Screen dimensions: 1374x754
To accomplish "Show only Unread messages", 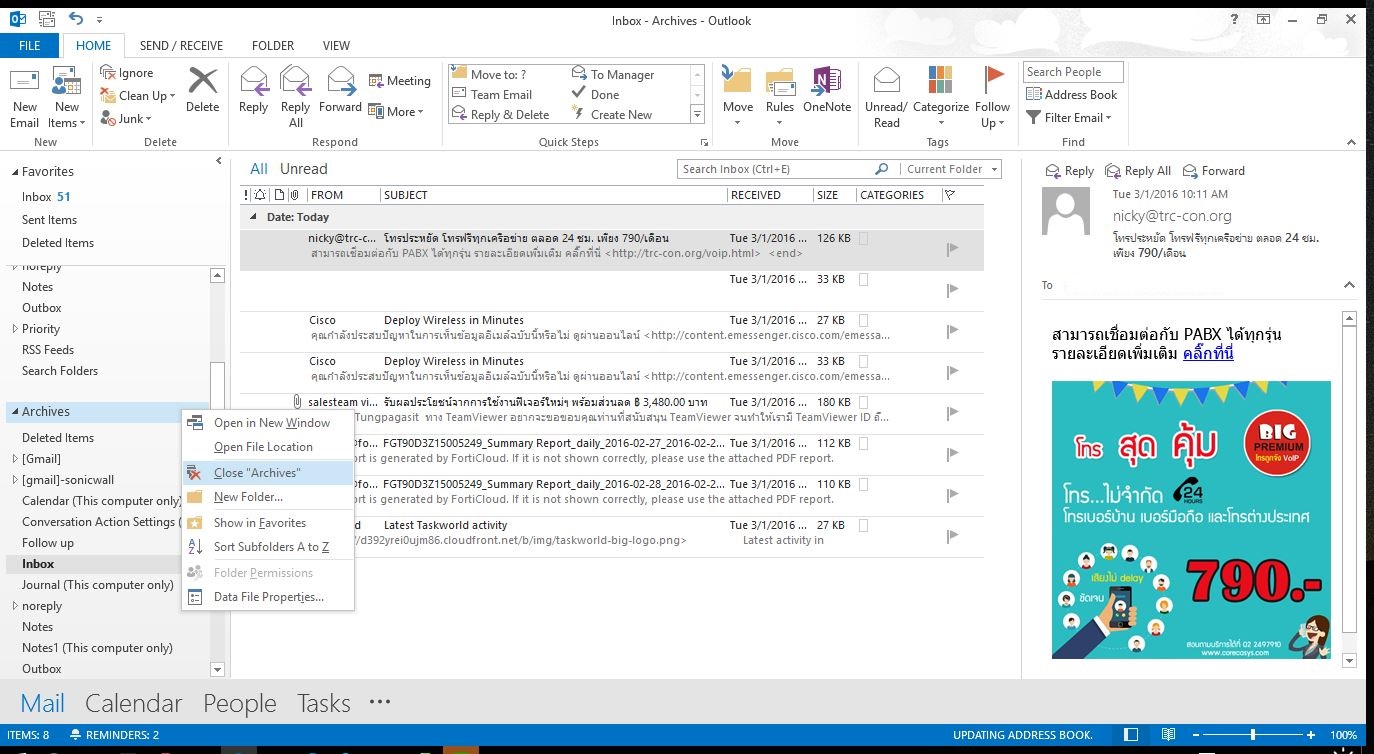I will pyautogui.click(x=303, y=169).
